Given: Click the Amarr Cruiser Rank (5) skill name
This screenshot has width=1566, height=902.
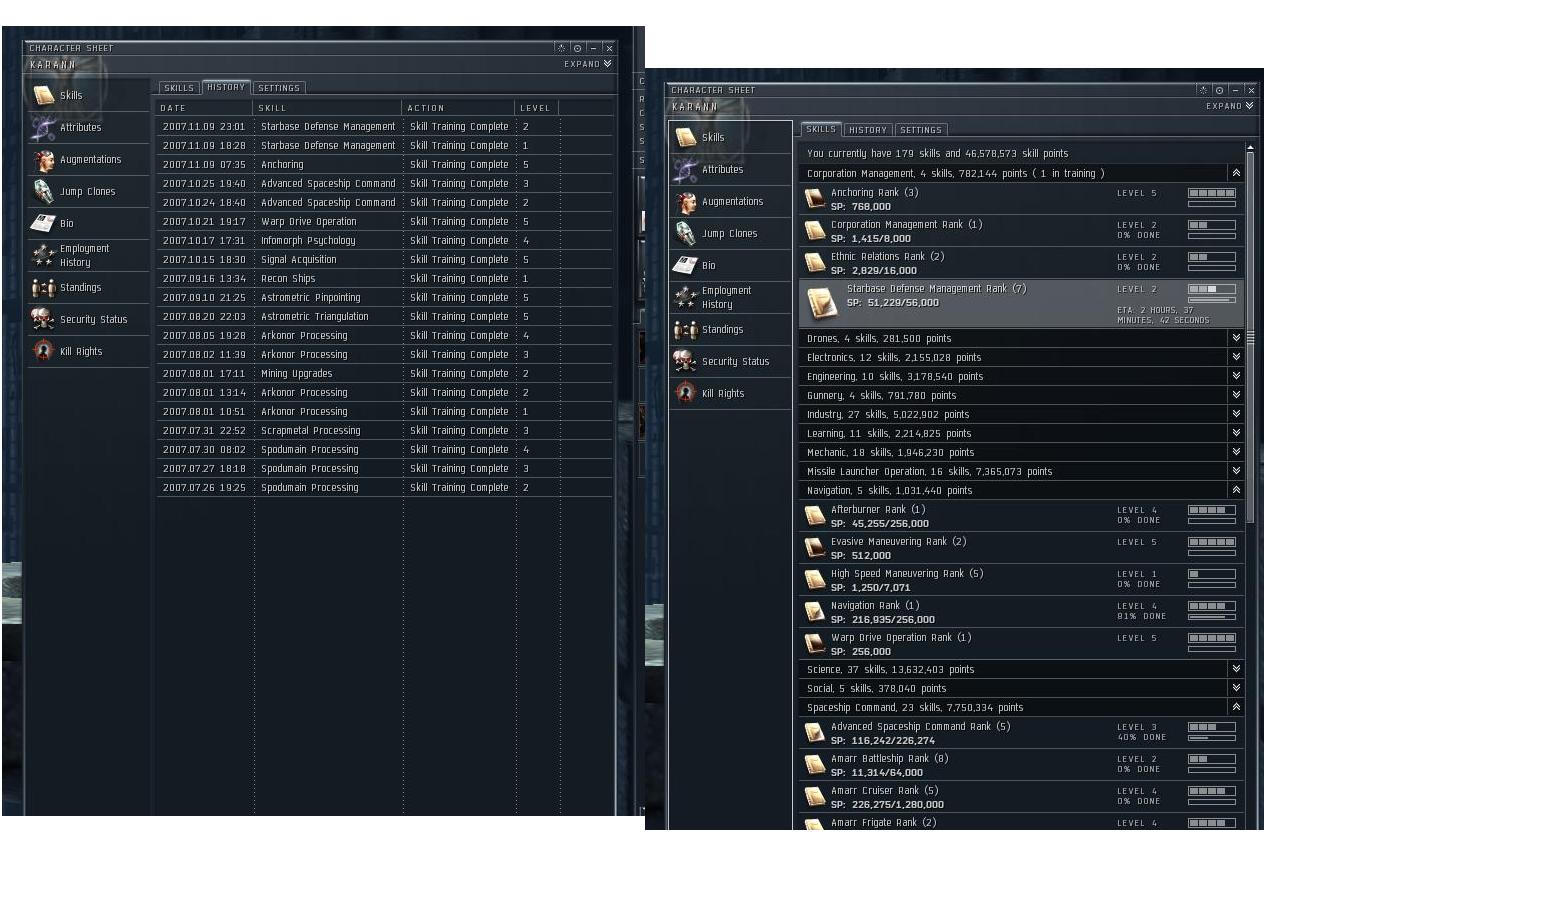Looking at the screenshot, I should pyautogui.click(x=885, y=791).
